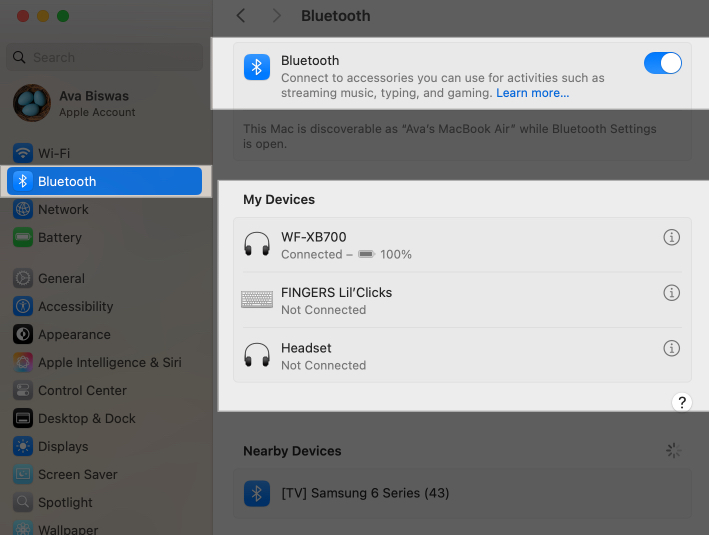
Task: Click the blue Bluetooth icon in header
Action: [x=257, y=67]
